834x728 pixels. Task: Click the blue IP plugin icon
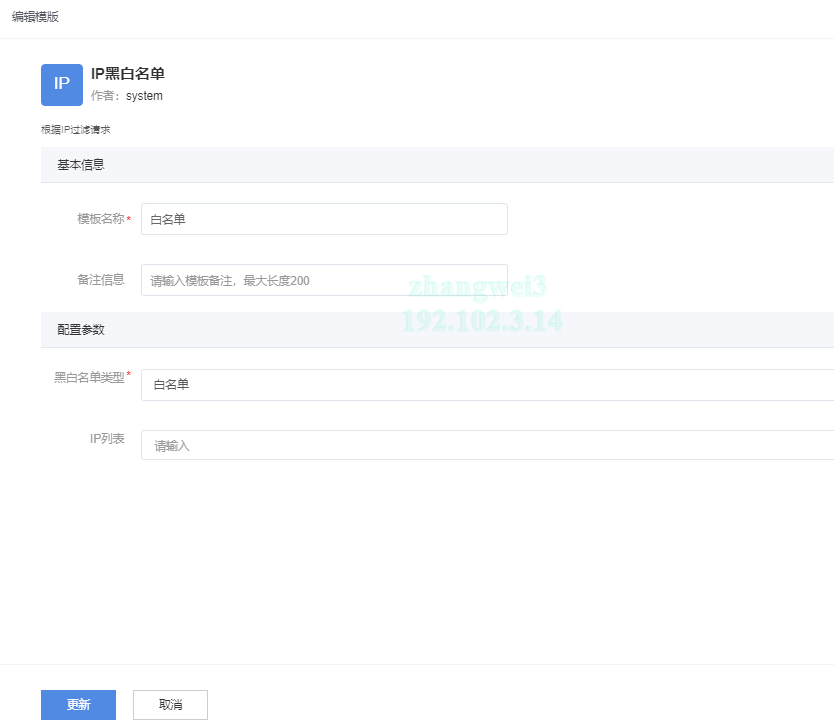pyautogui.click(x=62, y=84)
